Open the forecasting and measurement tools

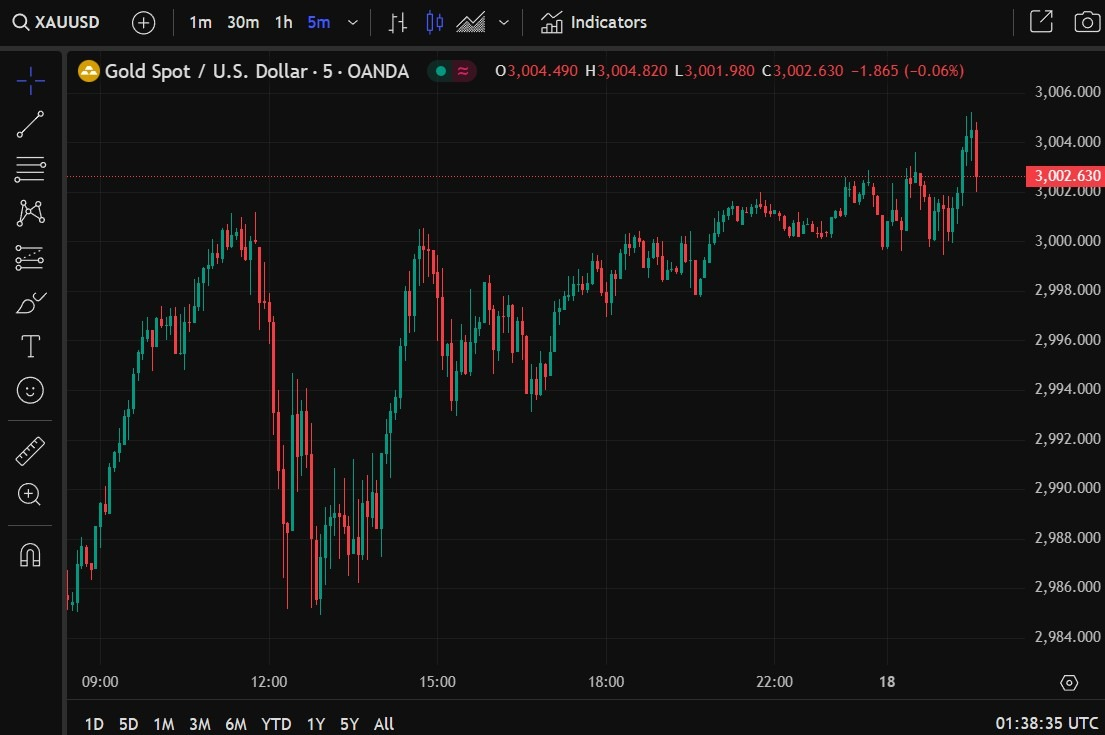tap(30, 258)
